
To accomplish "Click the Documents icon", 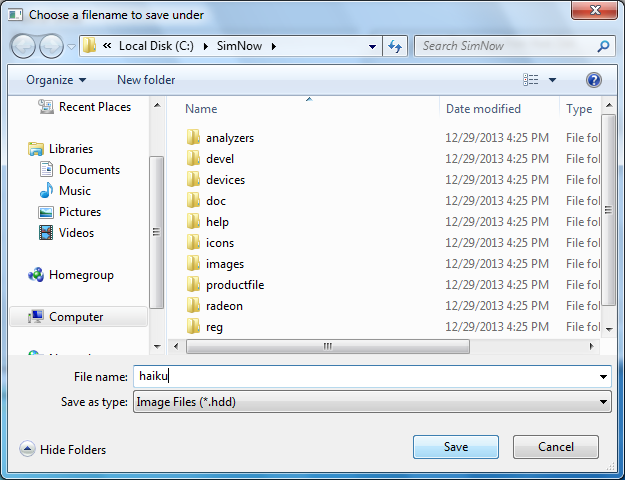I will [46, 169].
